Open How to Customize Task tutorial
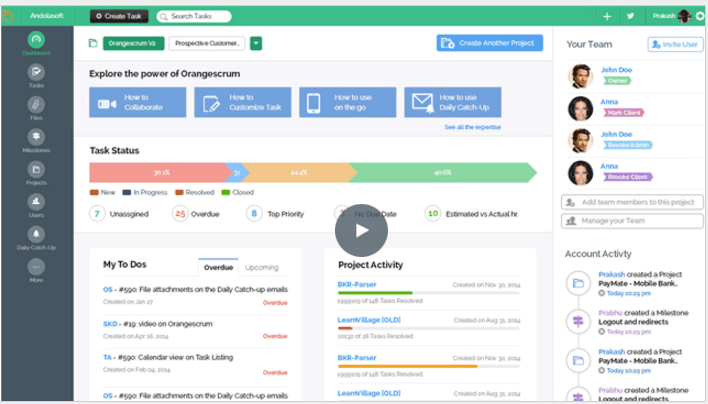Image resolution: width=708 pixels, height=404 pixels. (243, 102)
